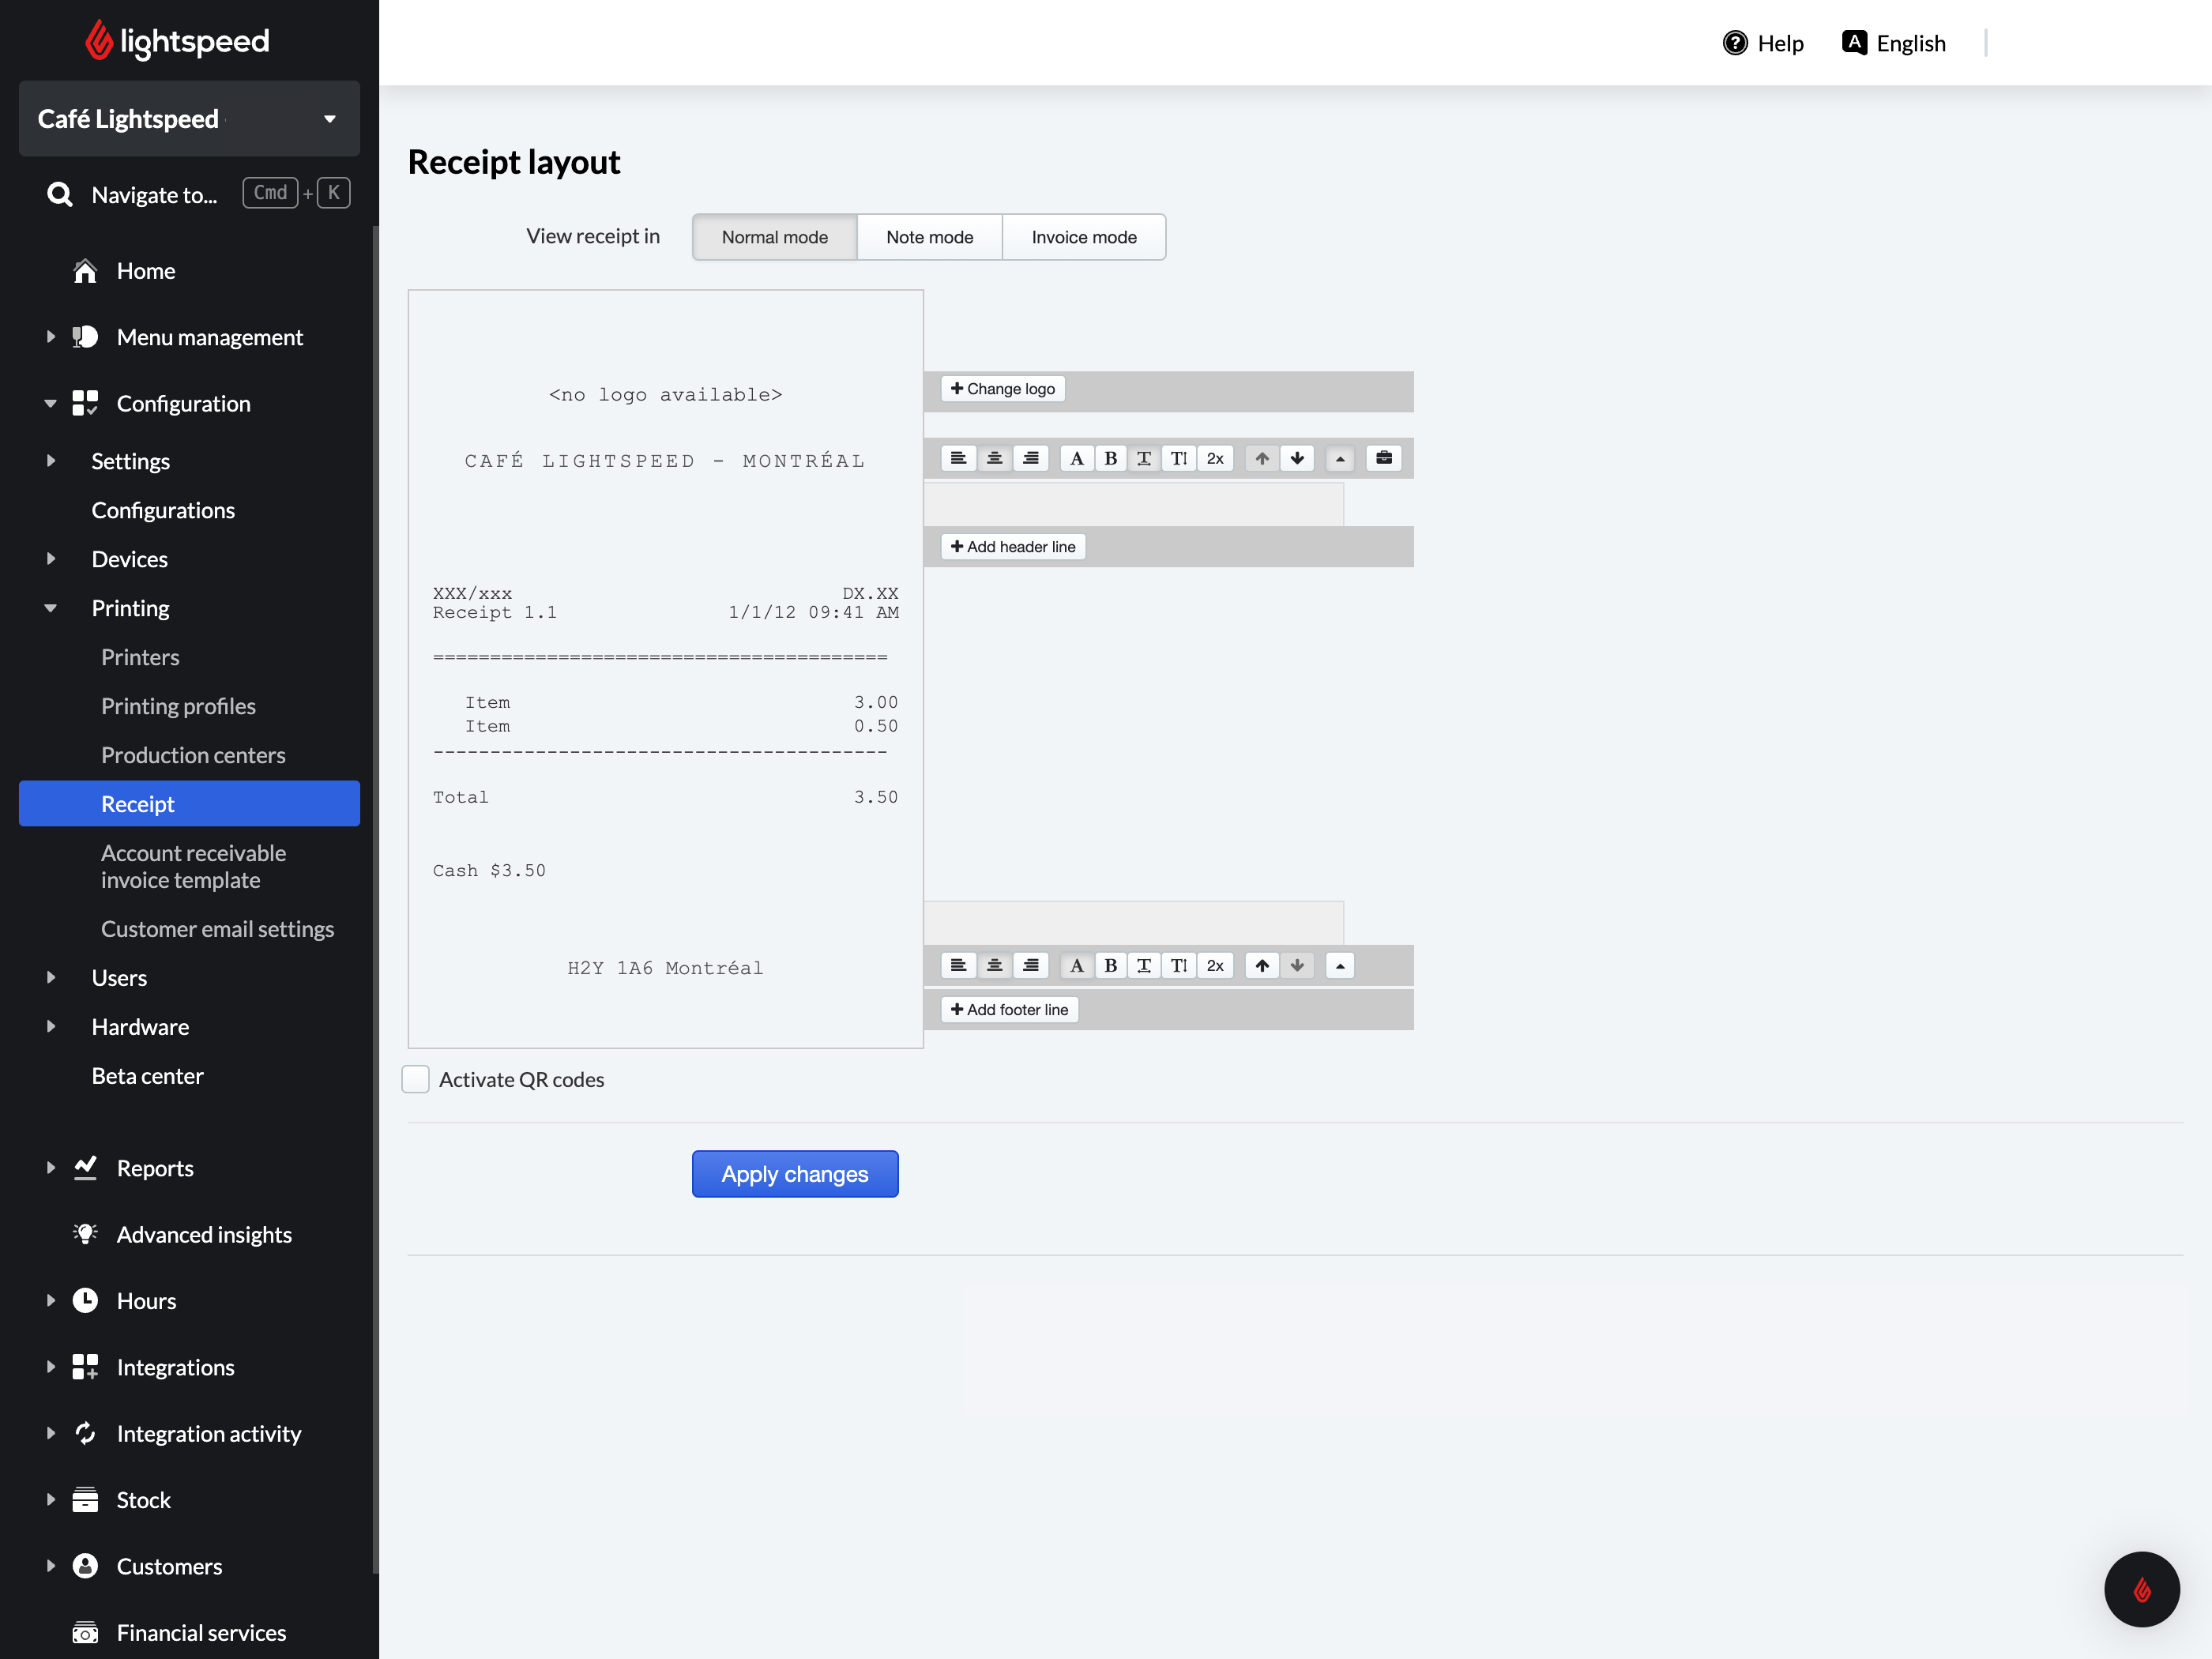Move the header line down
Viewport: 2212px width, 1659px height.
(1297, 458)
